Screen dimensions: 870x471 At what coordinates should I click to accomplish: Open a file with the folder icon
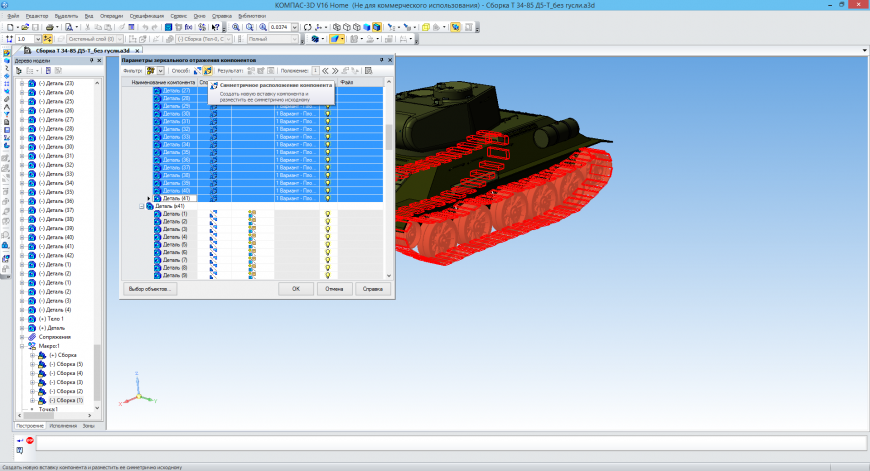click(25, 27)
